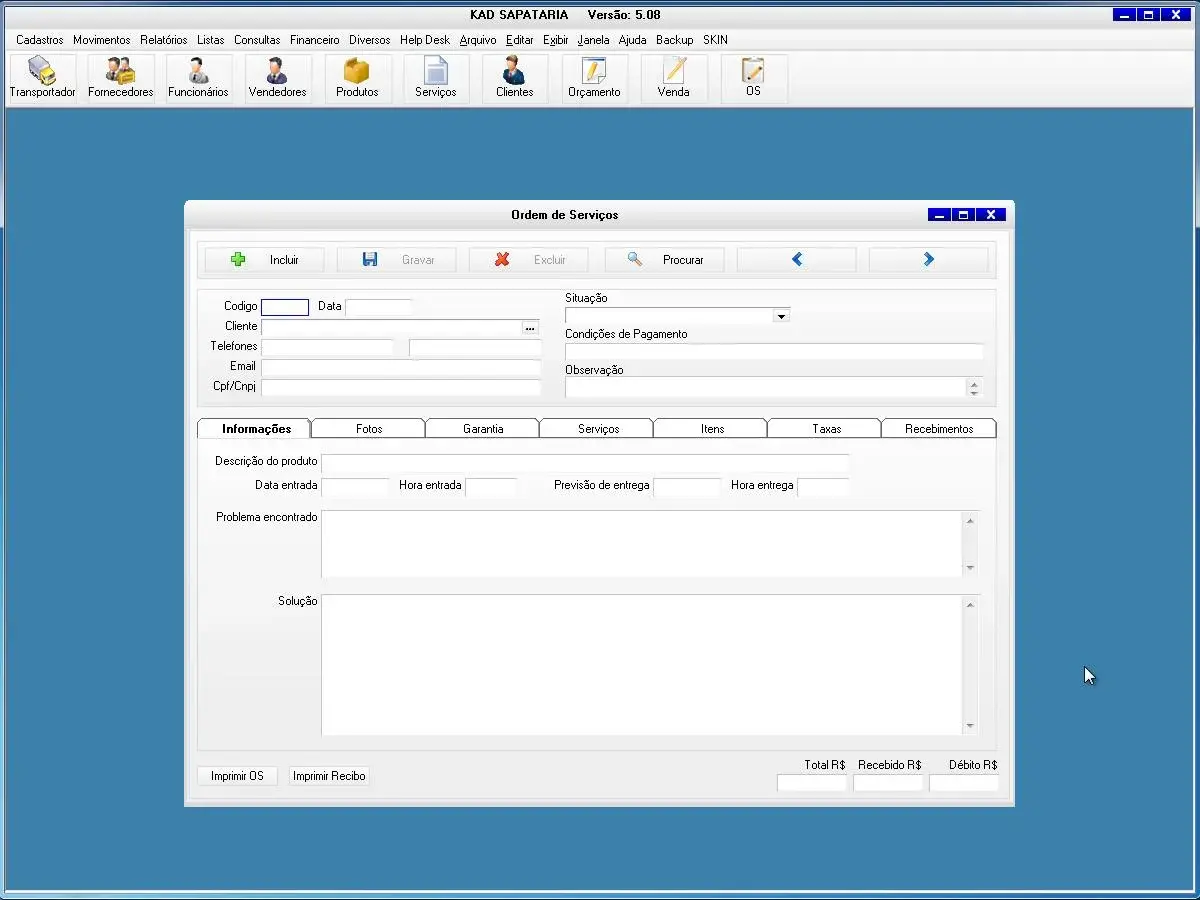Go to next record with right arrow
1200x900 pixels.
(x=929, y=260)
